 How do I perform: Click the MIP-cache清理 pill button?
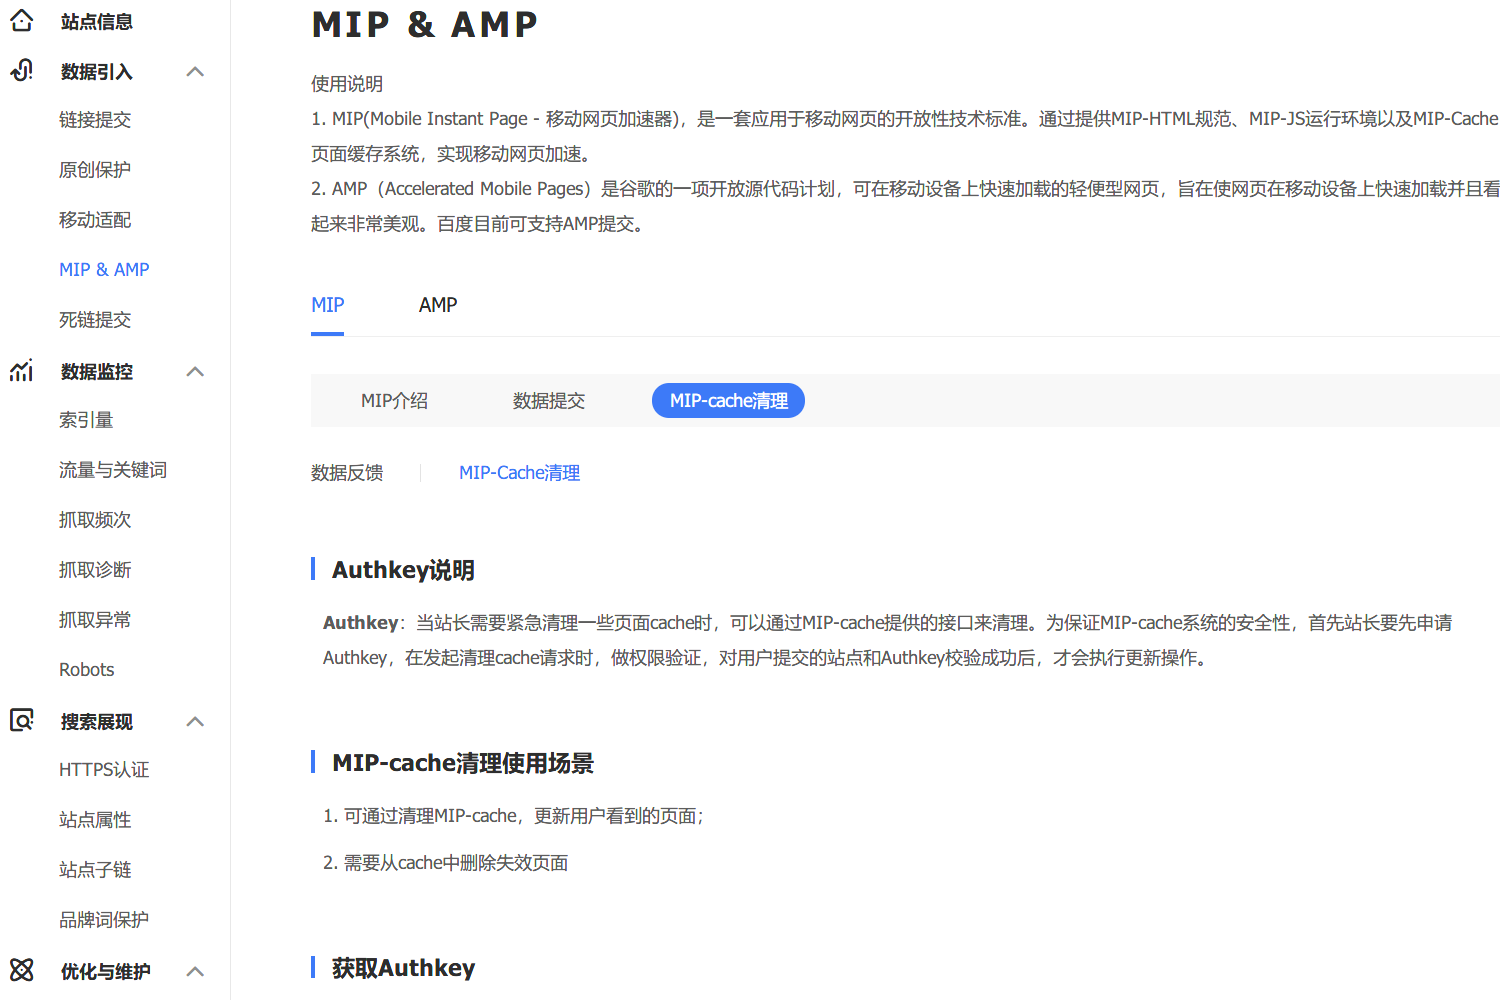coord(728,400)
